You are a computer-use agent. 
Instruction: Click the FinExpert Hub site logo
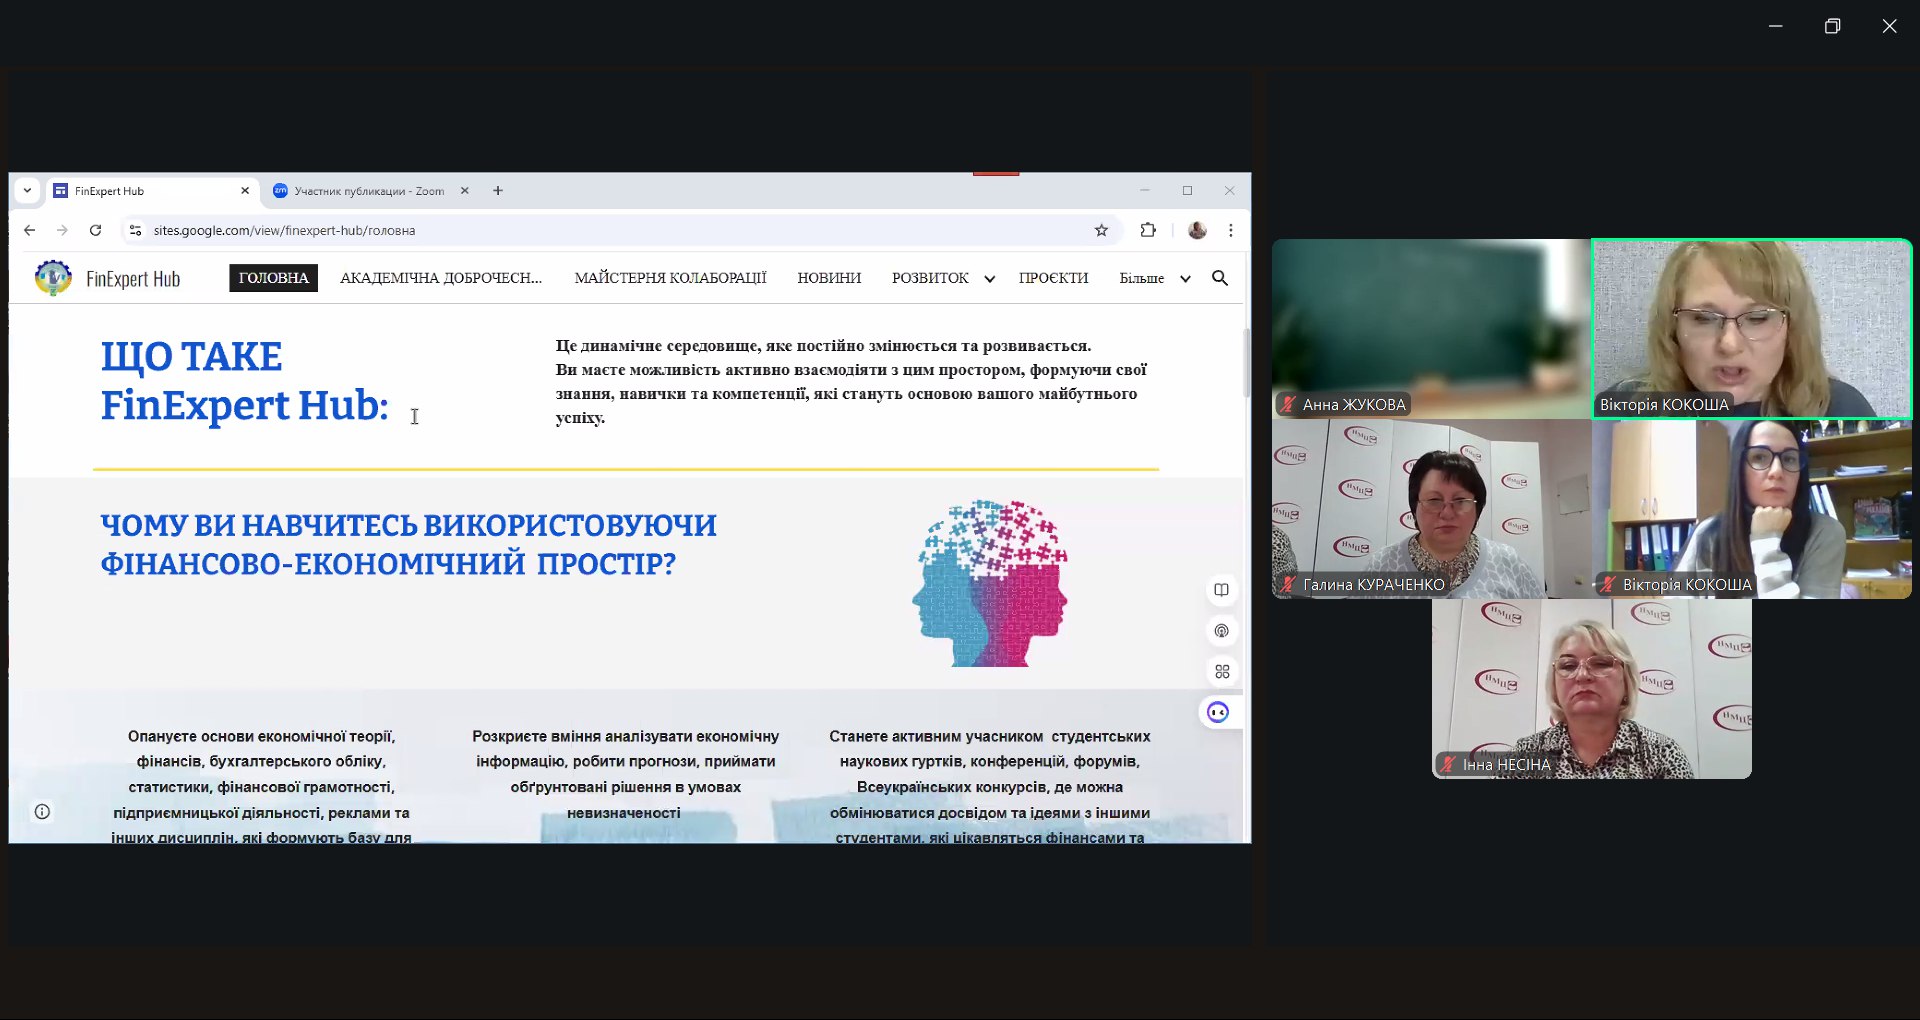(x=53, y=278)
